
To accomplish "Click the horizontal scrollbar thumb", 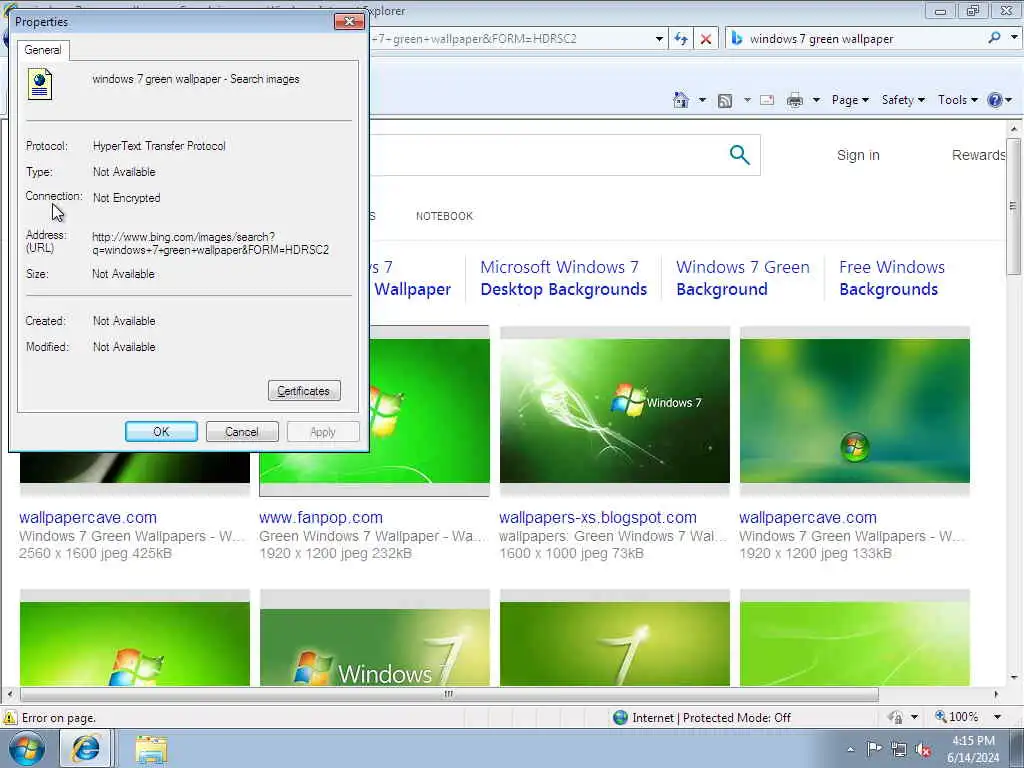I will point(449,694).
